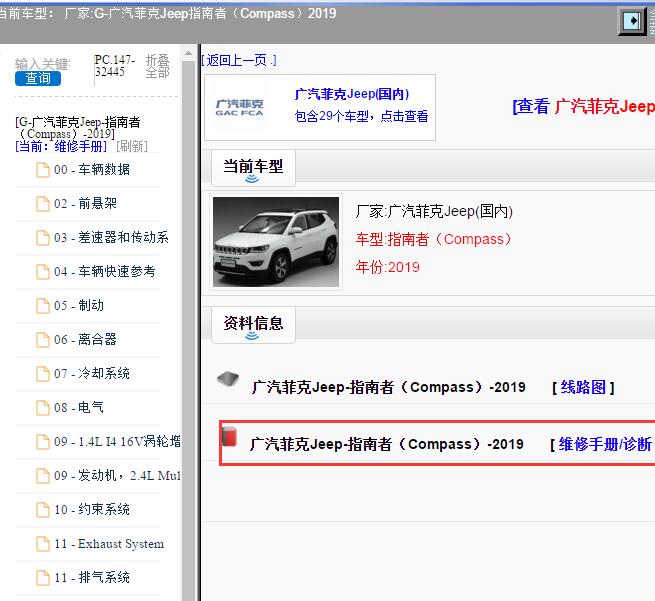The image size is (655, 601).
Task: Click the 当前：维修手册 link
Action: (61, 146)
